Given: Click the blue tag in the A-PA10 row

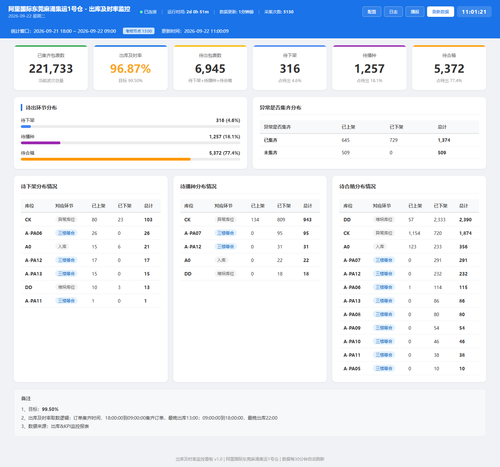Looking at the screenshot, I should (x=384, y=341).
